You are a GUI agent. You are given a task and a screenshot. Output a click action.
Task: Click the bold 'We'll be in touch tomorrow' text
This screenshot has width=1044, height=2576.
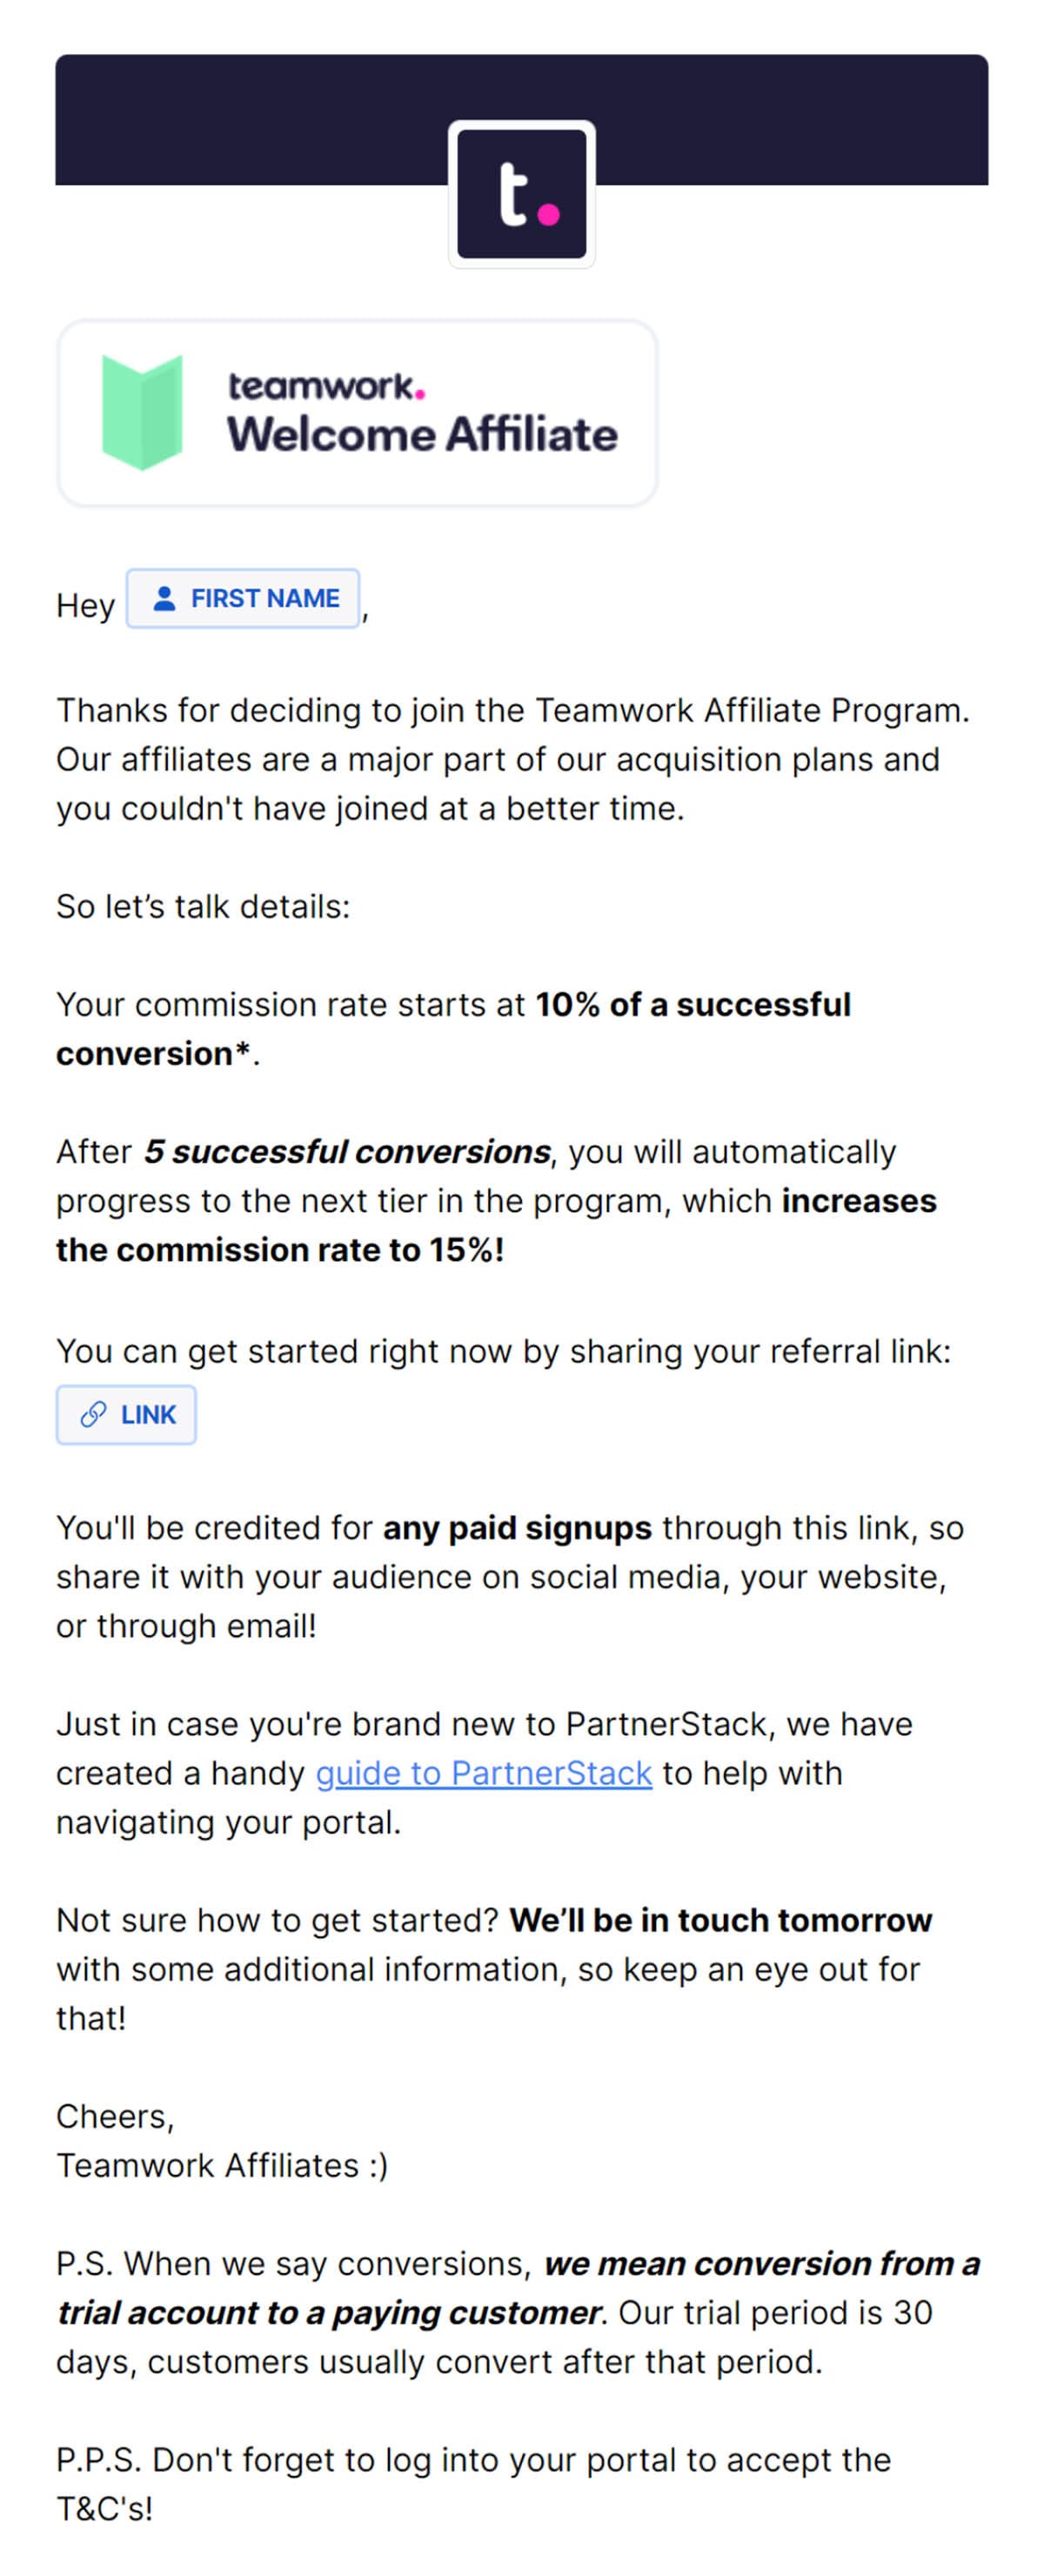point(720,1920)
